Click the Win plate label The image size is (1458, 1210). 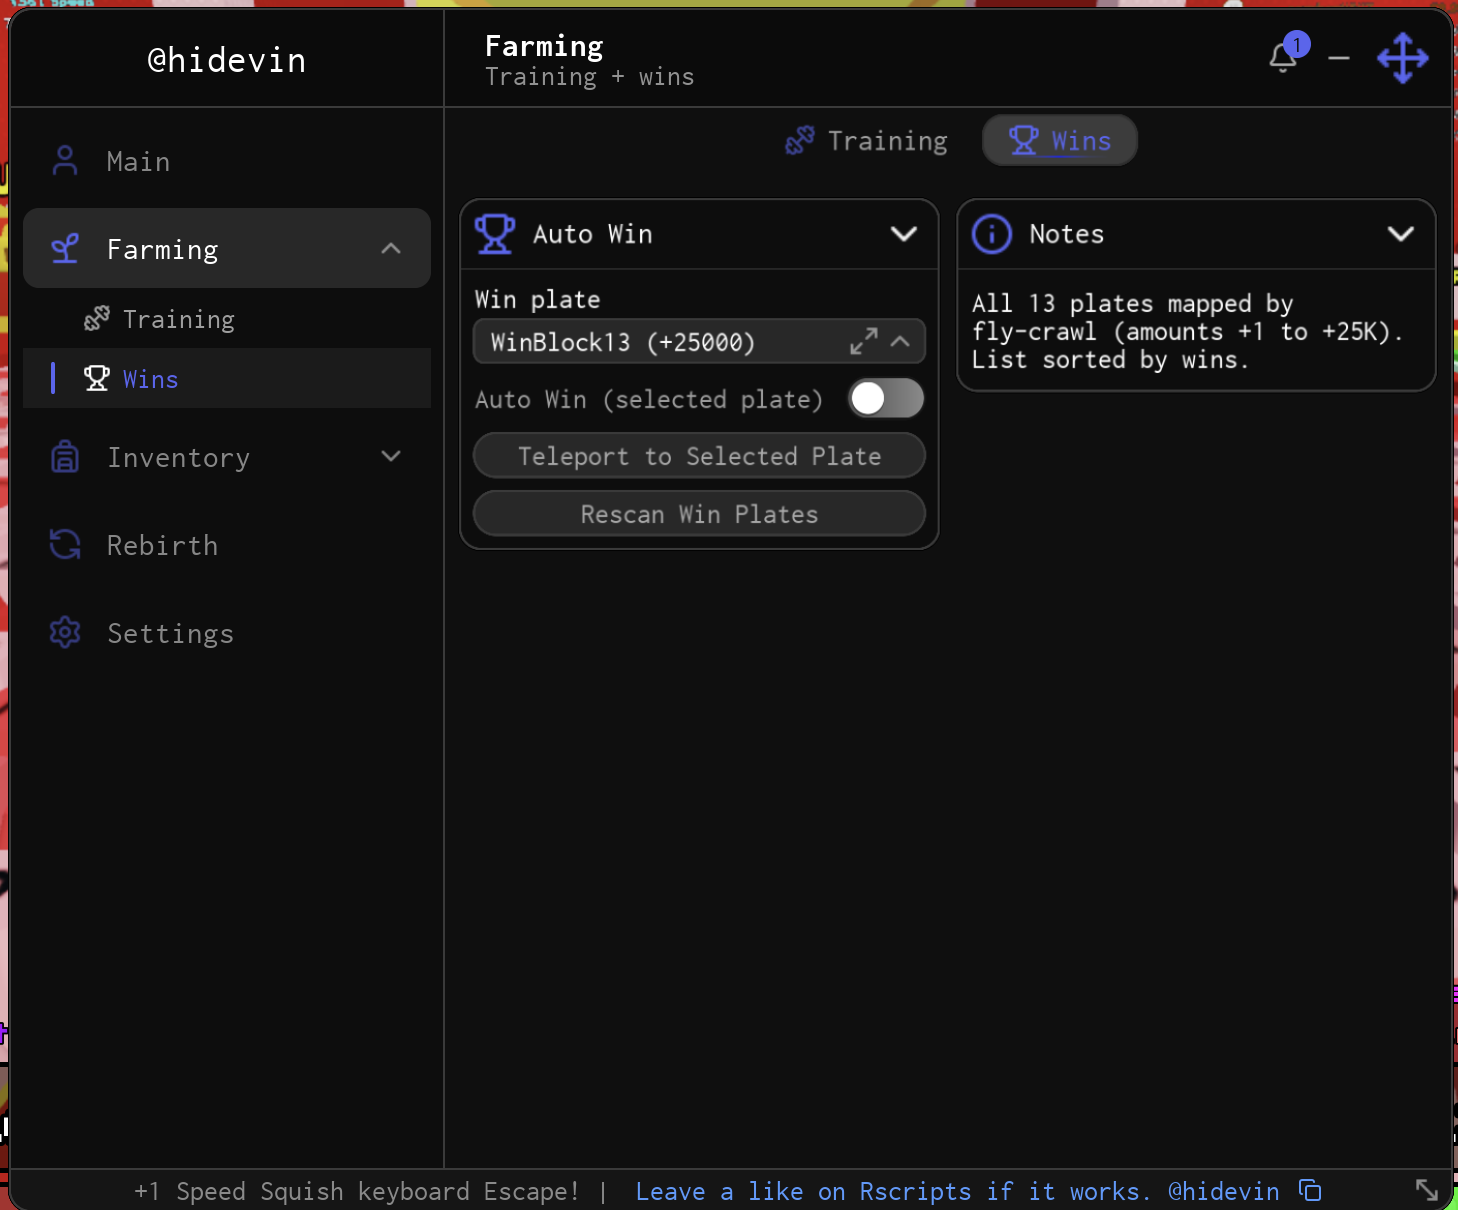click(x=537, y=299)
